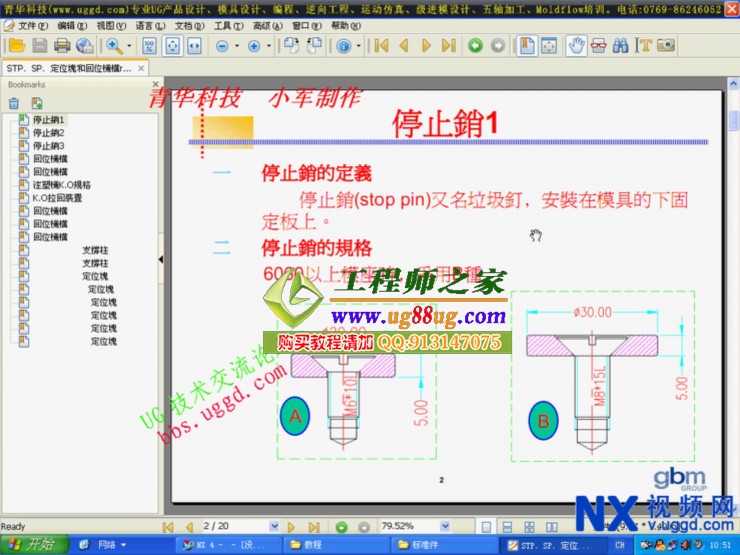This screenshot has width=740, height=555.
Task: Click the Windows 开始 Start button
Action: tap(34, 545)
